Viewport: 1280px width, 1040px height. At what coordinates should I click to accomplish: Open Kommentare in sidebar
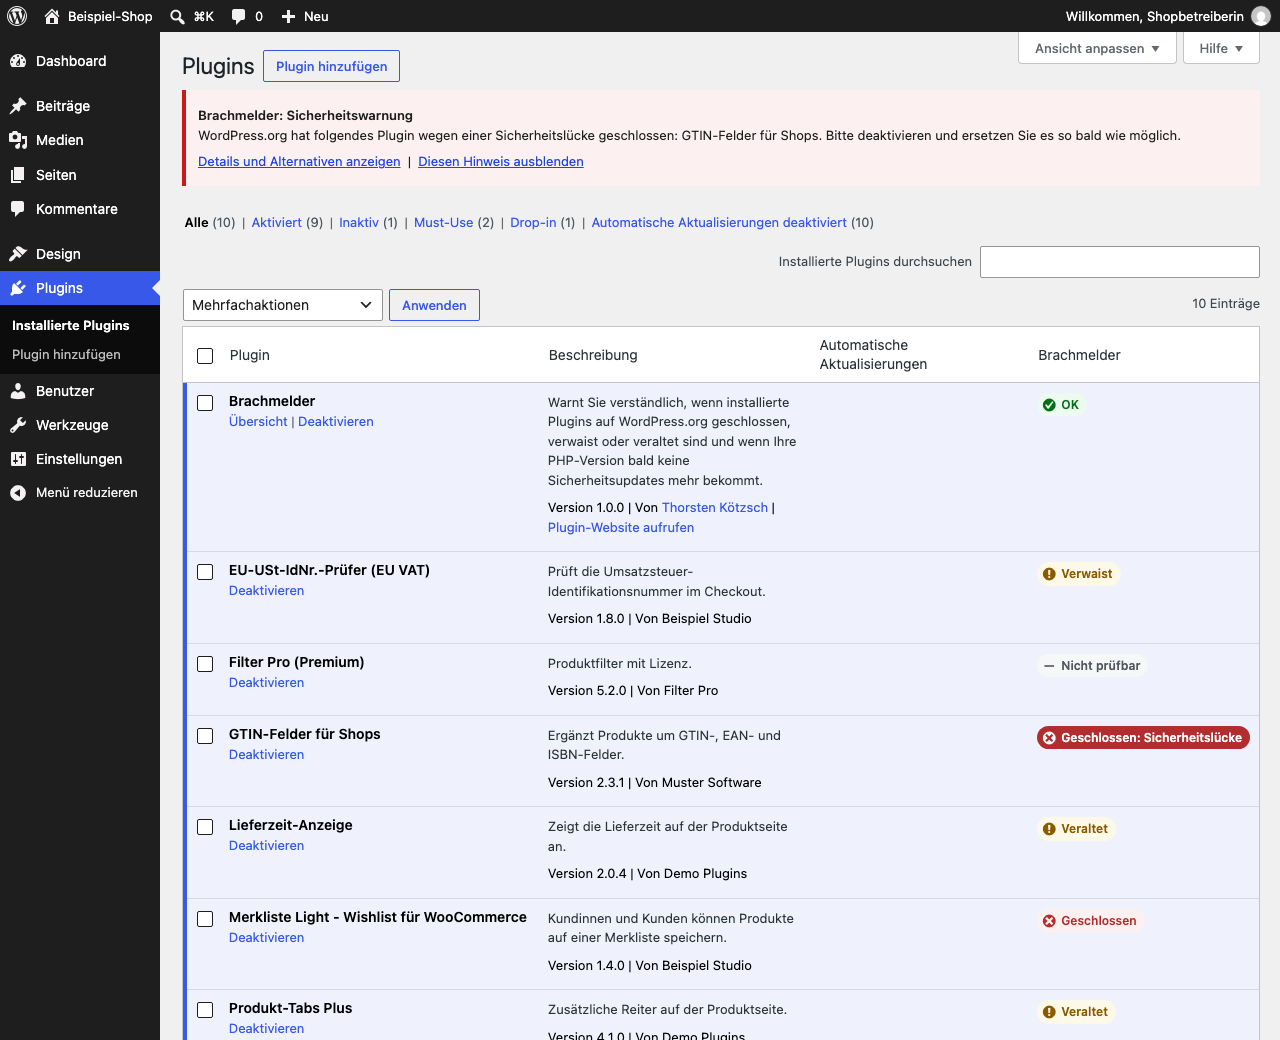80,209
